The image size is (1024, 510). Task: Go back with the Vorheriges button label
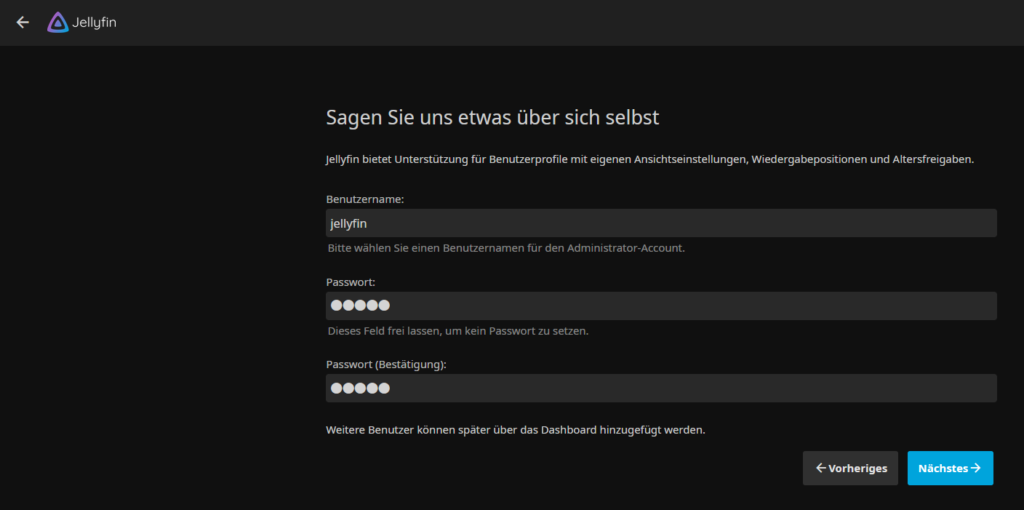click(x=857, y=468)
